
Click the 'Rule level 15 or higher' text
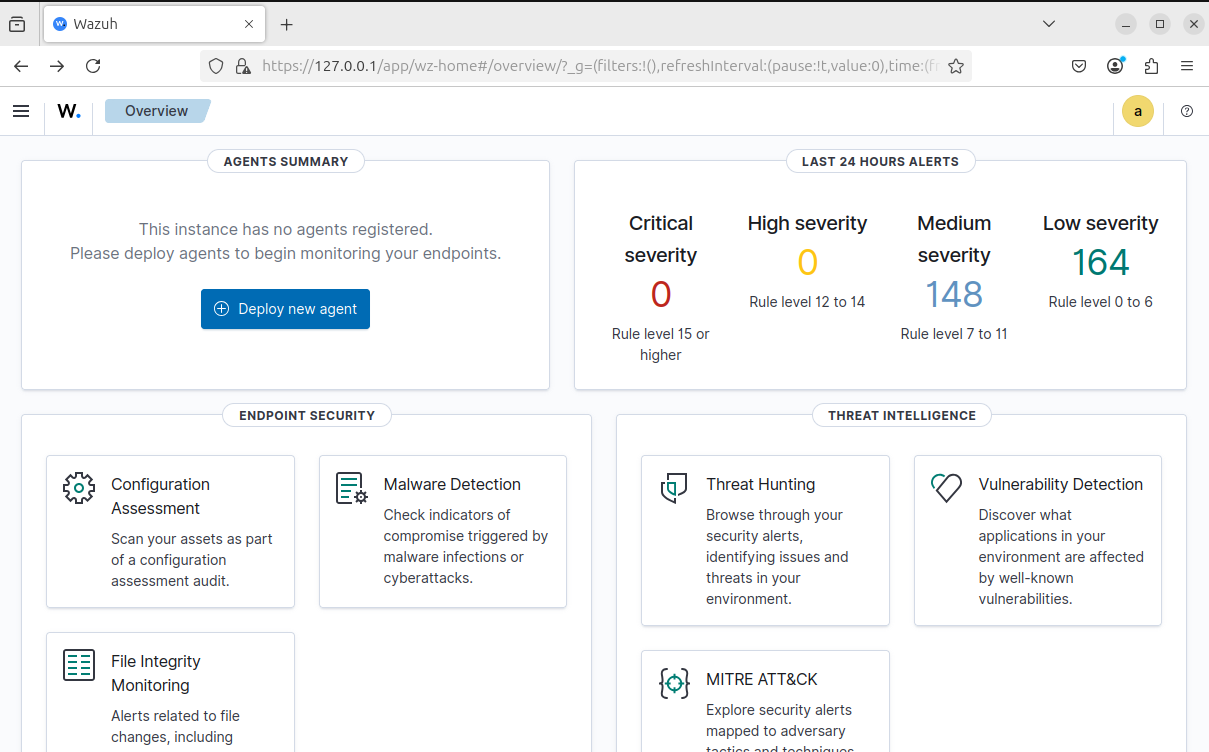tap(661, 344)
